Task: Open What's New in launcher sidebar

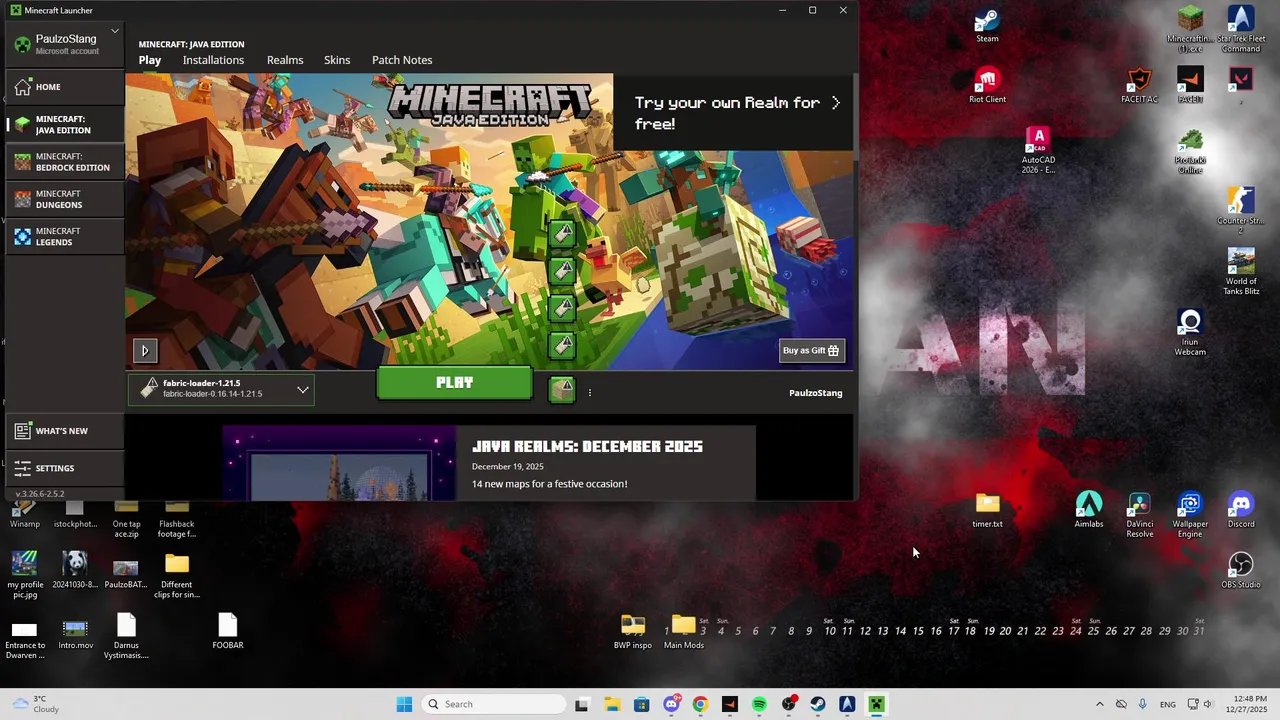Action: (65, 431)
